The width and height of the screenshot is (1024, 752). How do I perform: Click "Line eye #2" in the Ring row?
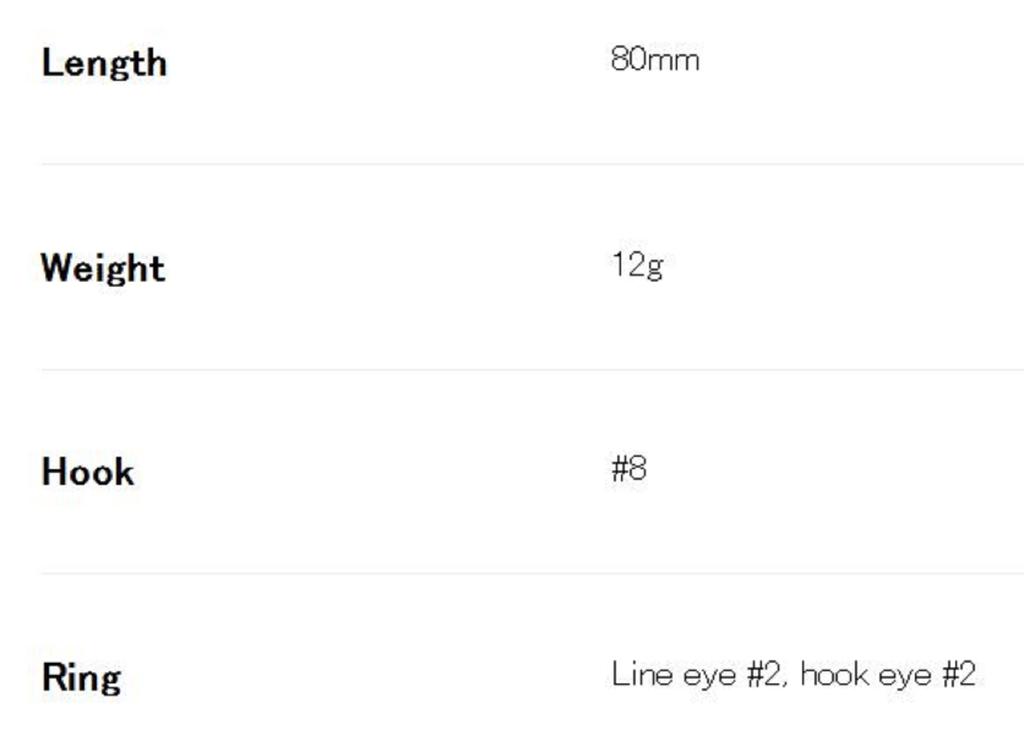(695, 674)
